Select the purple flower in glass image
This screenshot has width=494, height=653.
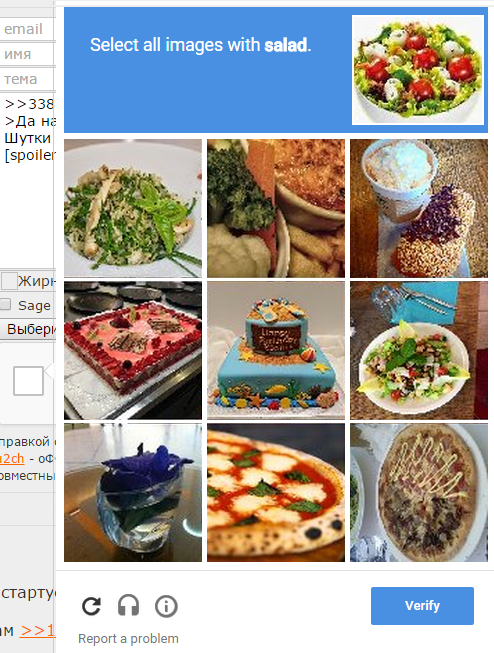pyautogui.click(x=133, y=493)
